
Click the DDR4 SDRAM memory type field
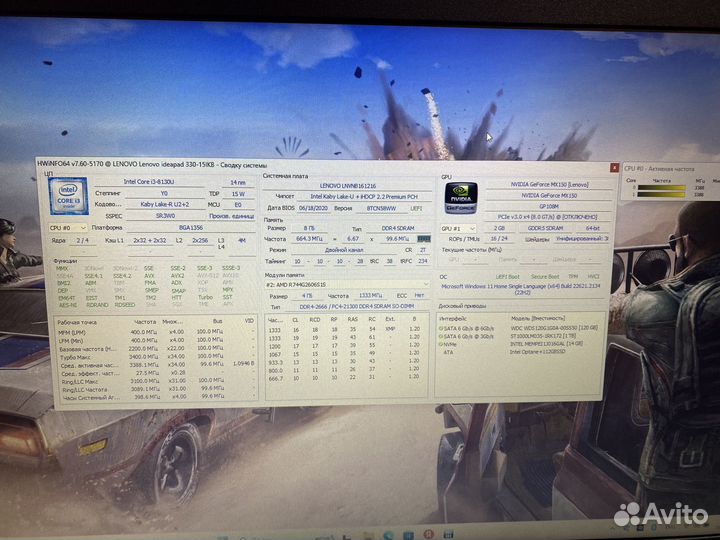pyautogui.click(x=398, y=228)
